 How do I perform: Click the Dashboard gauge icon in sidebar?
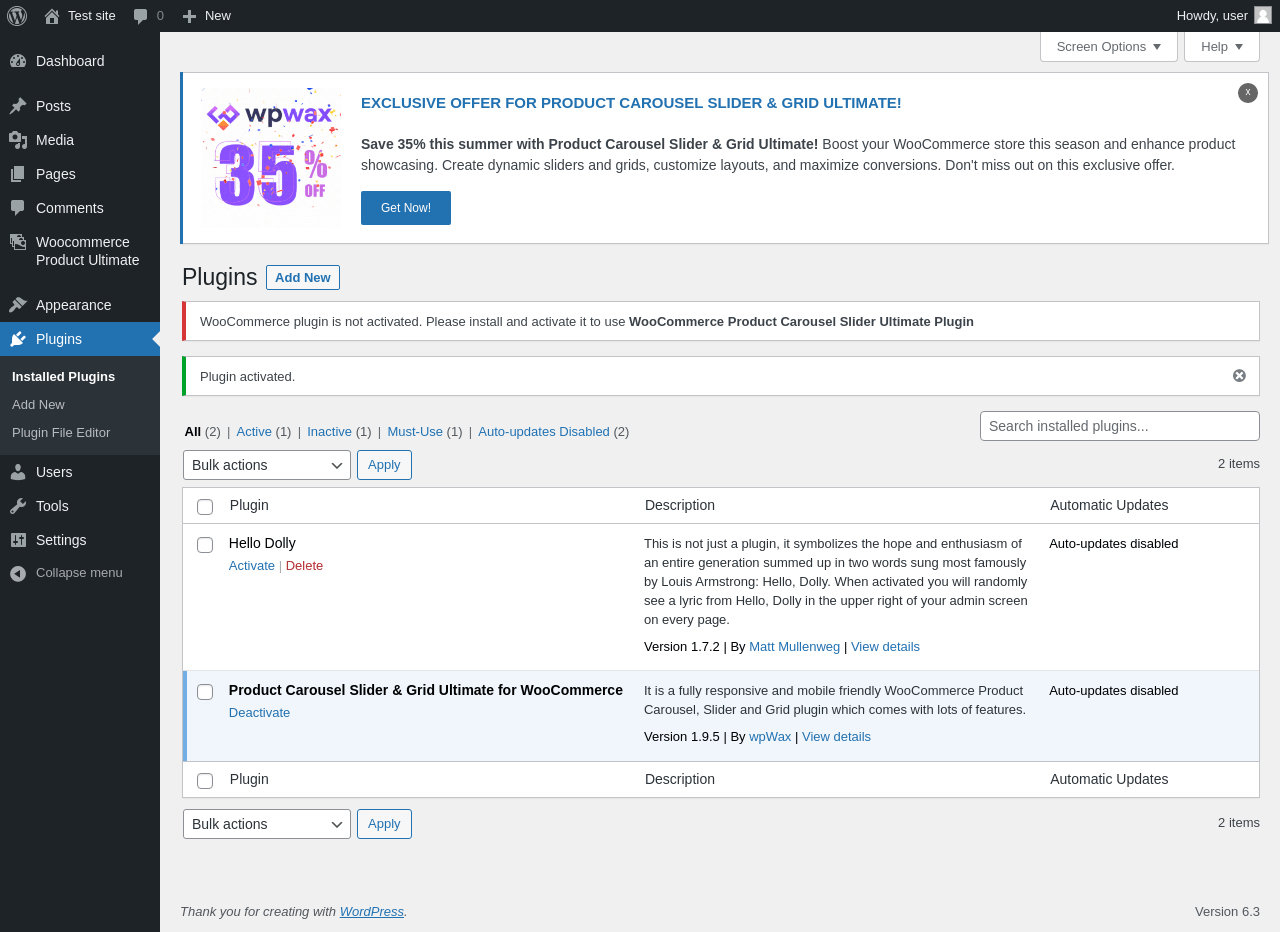click(x=18, y=61)
